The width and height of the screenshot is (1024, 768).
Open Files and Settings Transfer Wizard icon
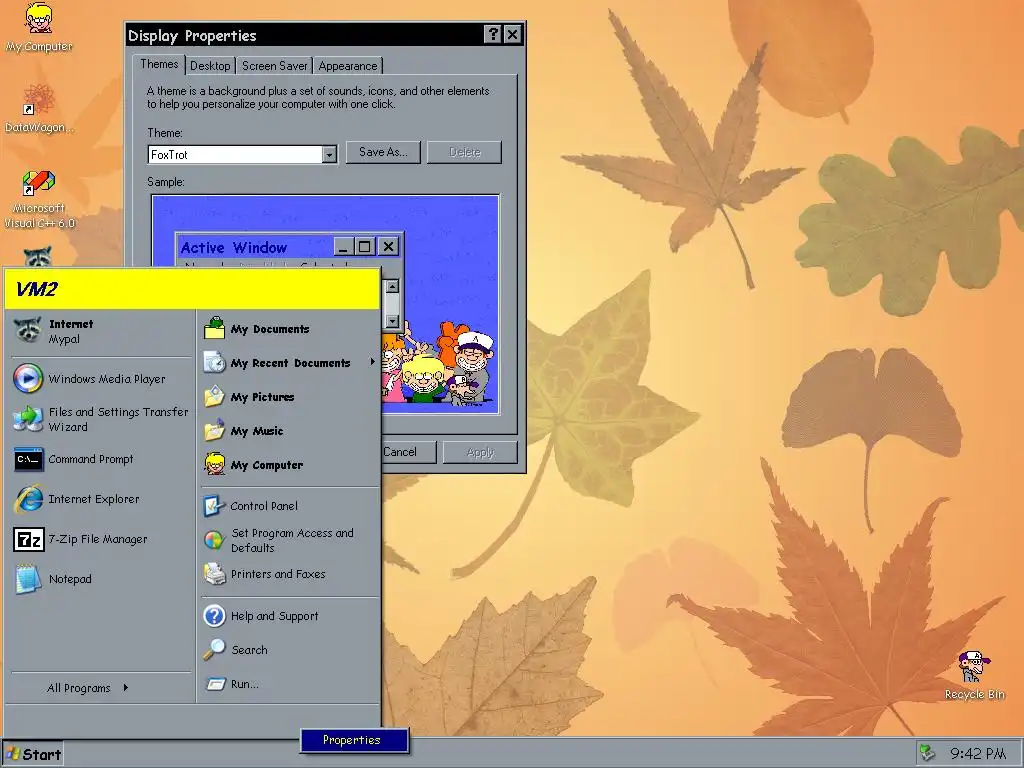28,419
